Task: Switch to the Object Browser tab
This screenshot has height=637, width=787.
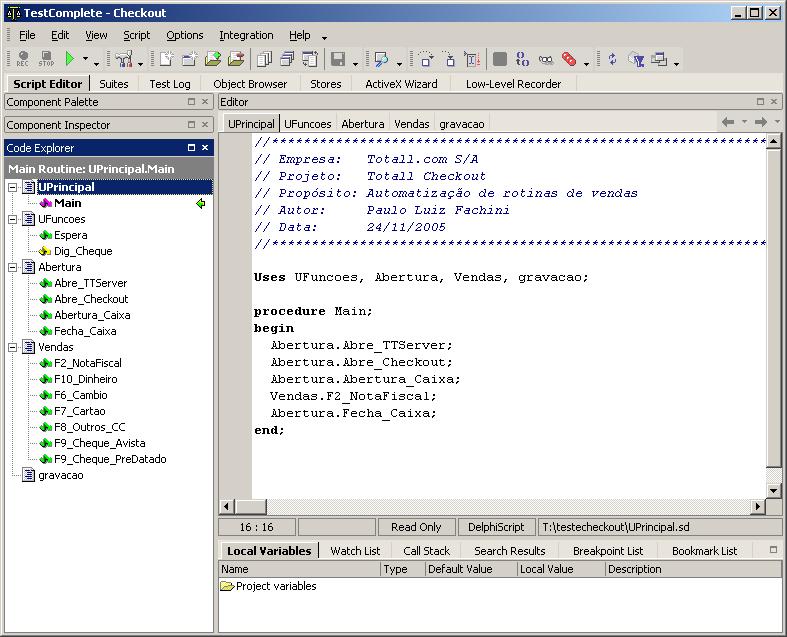Action: [250, 84]
